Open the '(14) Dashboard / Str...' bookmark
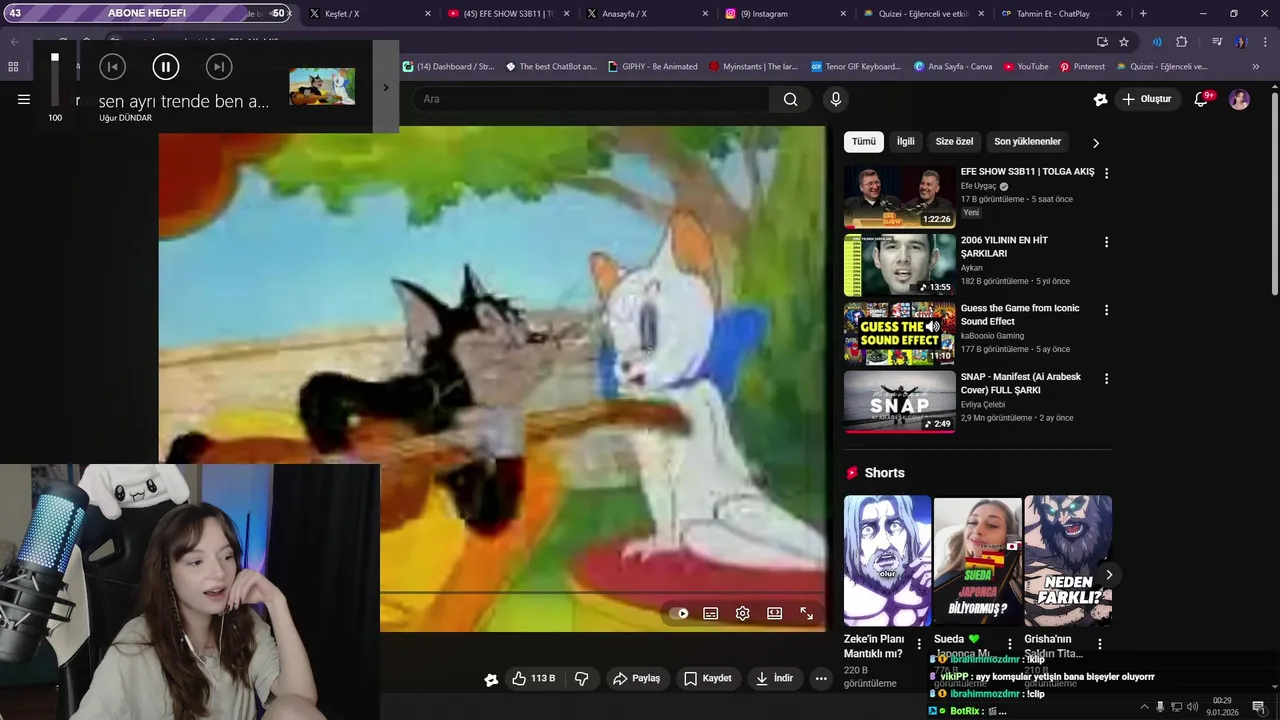The image size is (1280, 720). 449,67
